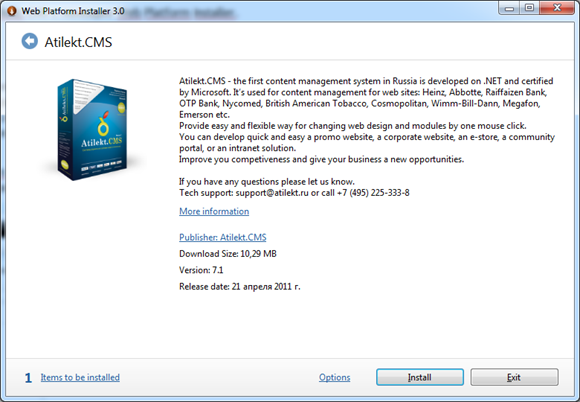
Task: Open the More information link
Action: click(x=214, y=211)
